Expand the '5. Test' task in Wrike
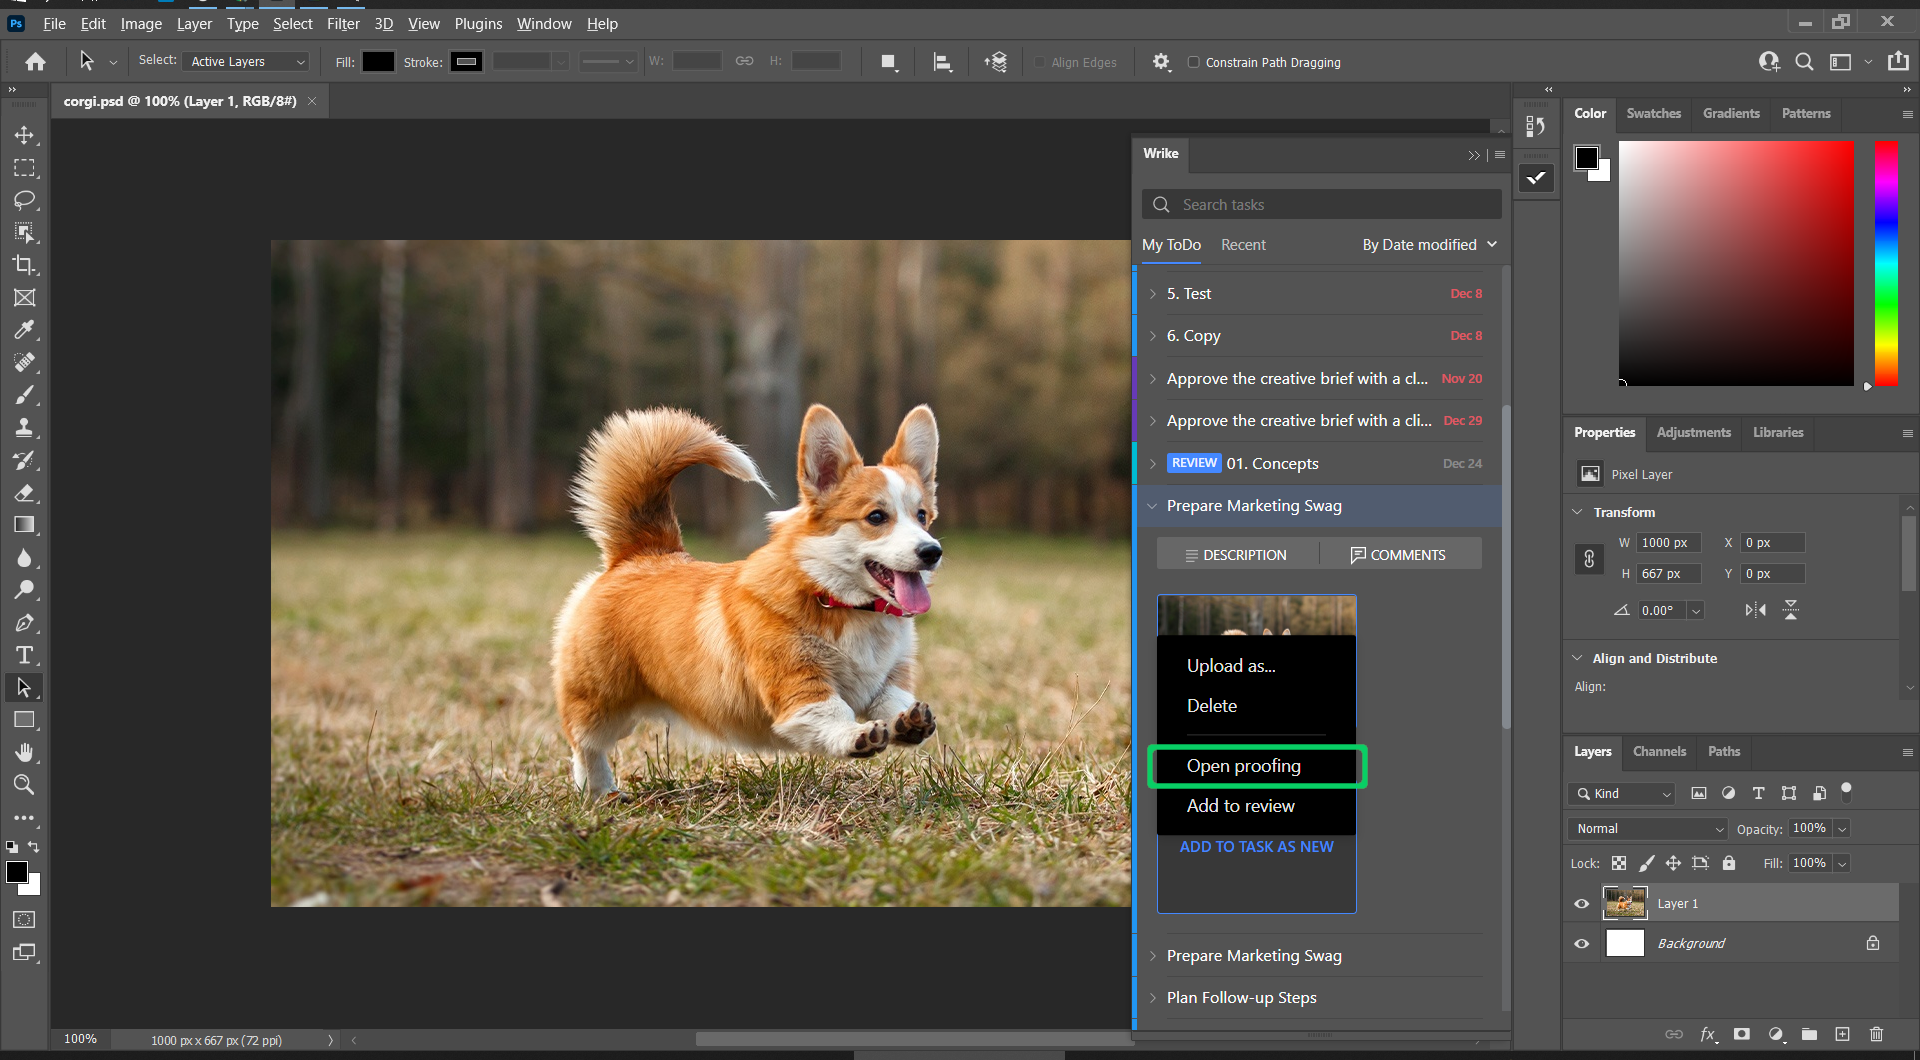 pos(1155,293)
